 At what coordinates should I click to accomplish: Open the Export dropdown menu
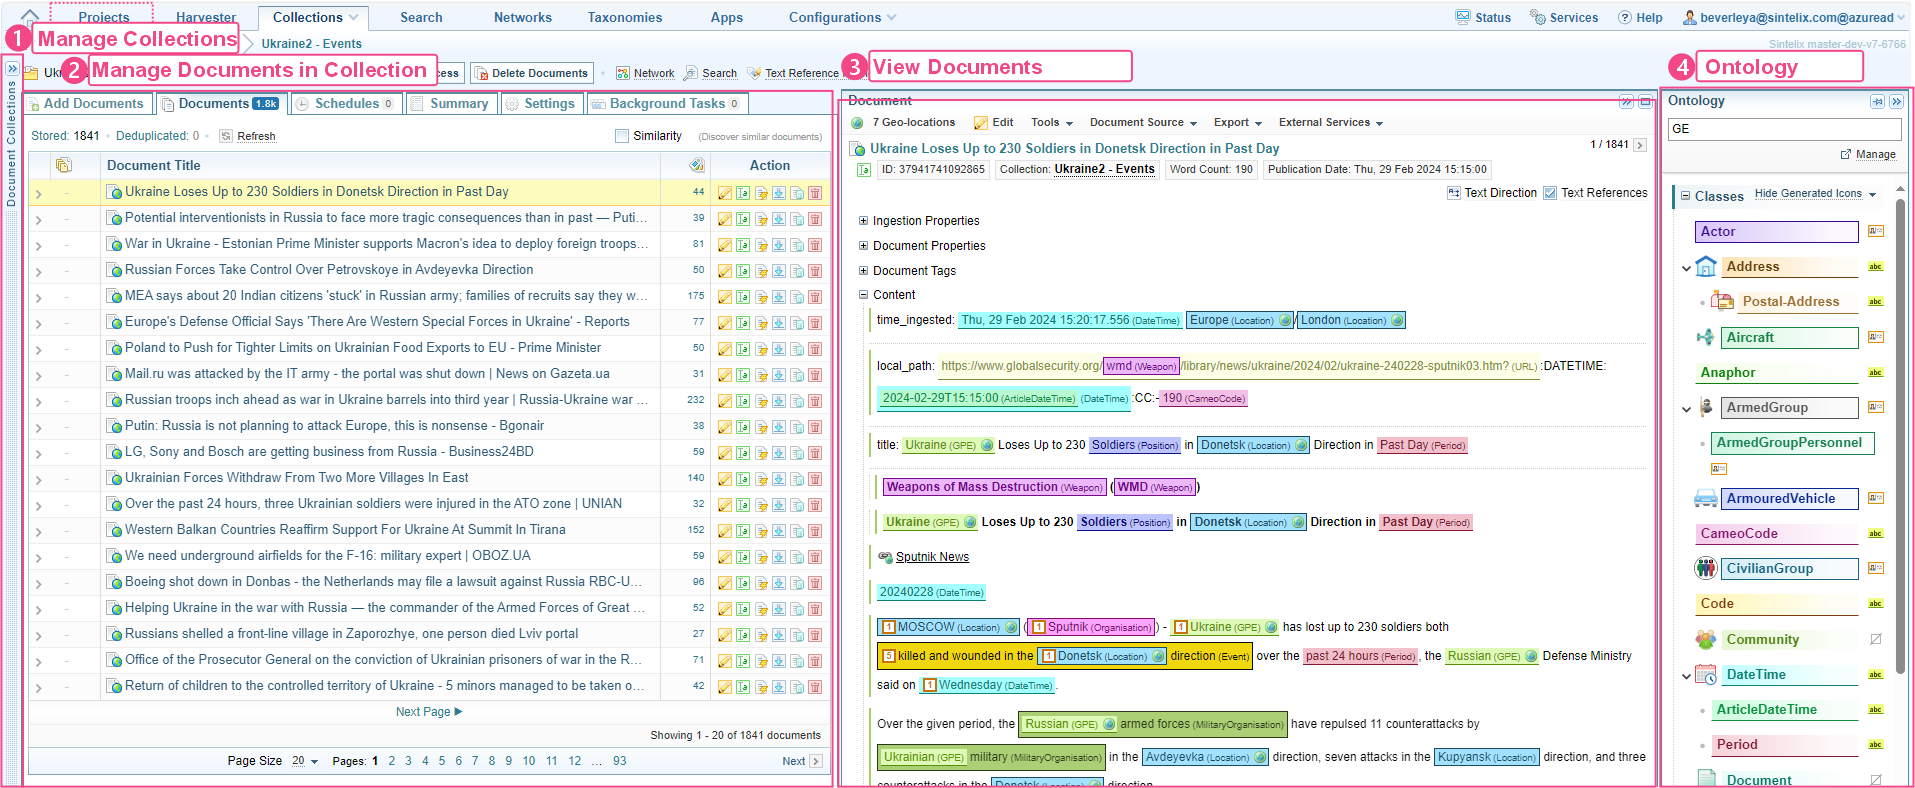(x=1237, y=123)
